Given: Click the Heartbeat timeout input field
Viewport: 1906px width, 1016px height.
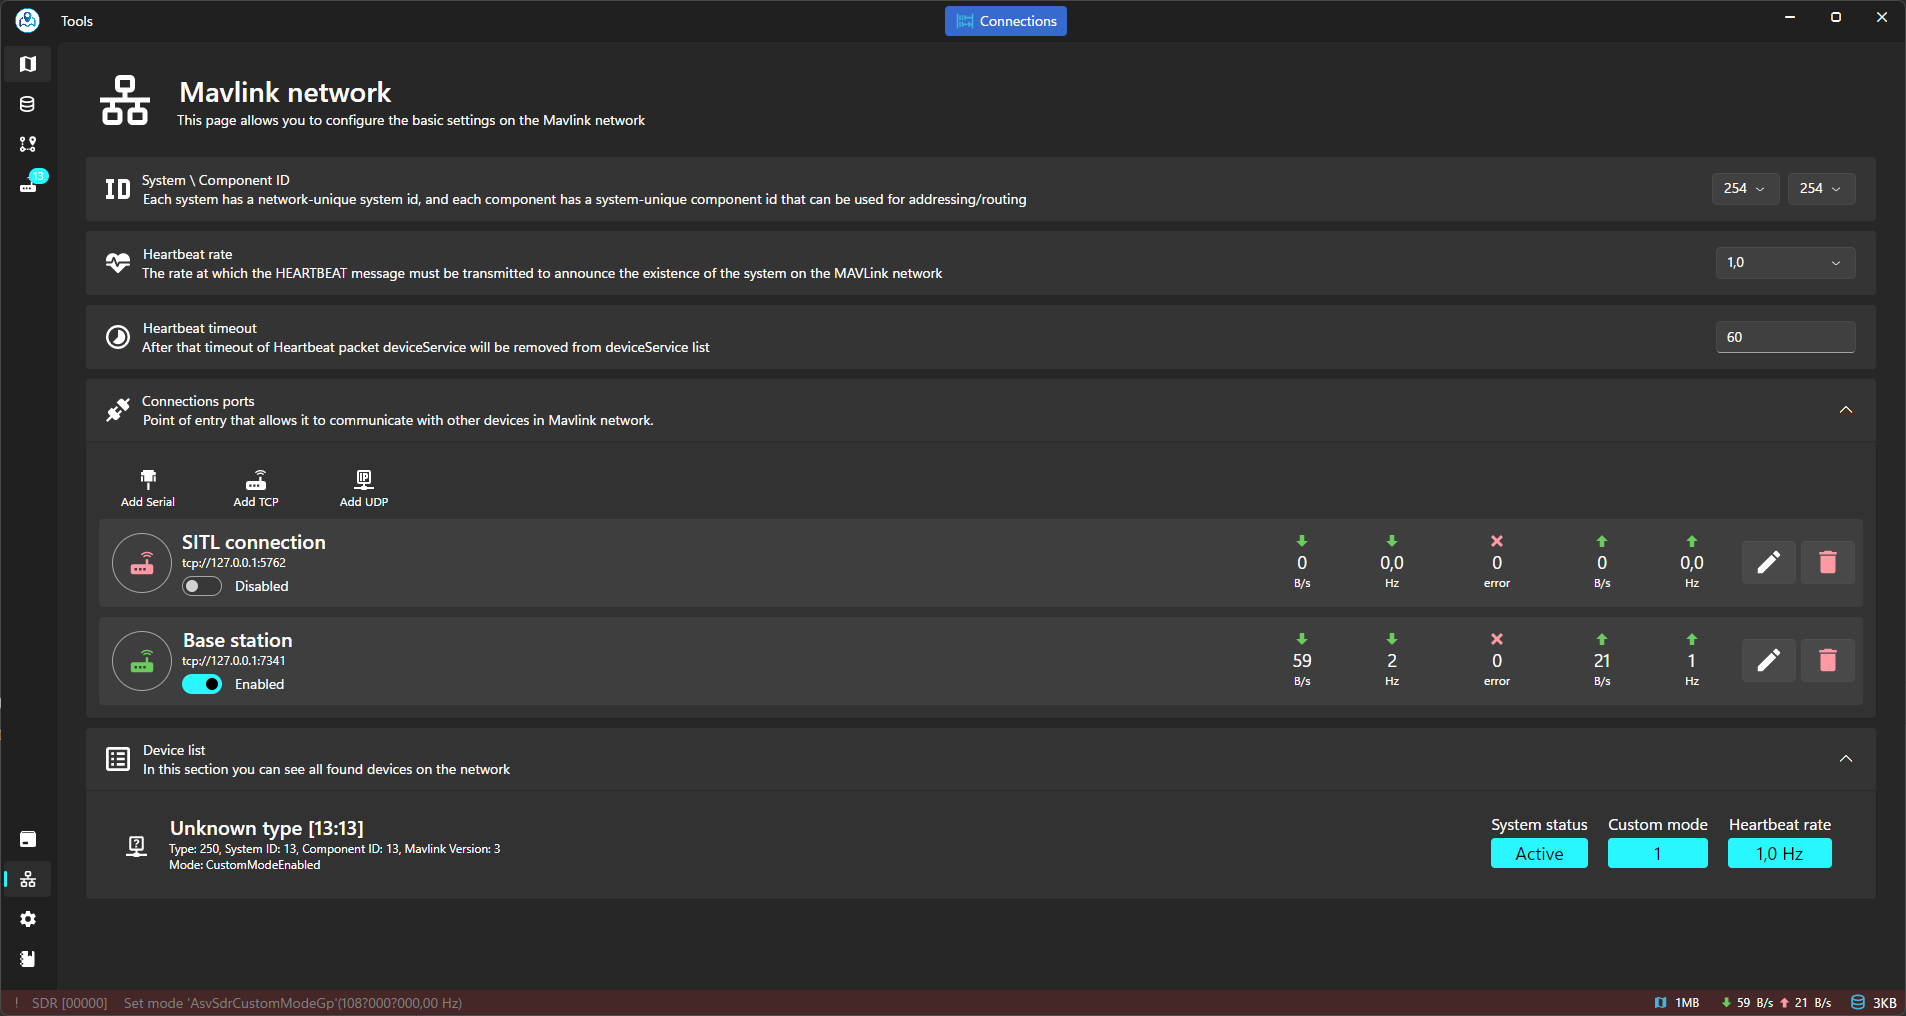Looking at the screenshot, I should 1785,337.
